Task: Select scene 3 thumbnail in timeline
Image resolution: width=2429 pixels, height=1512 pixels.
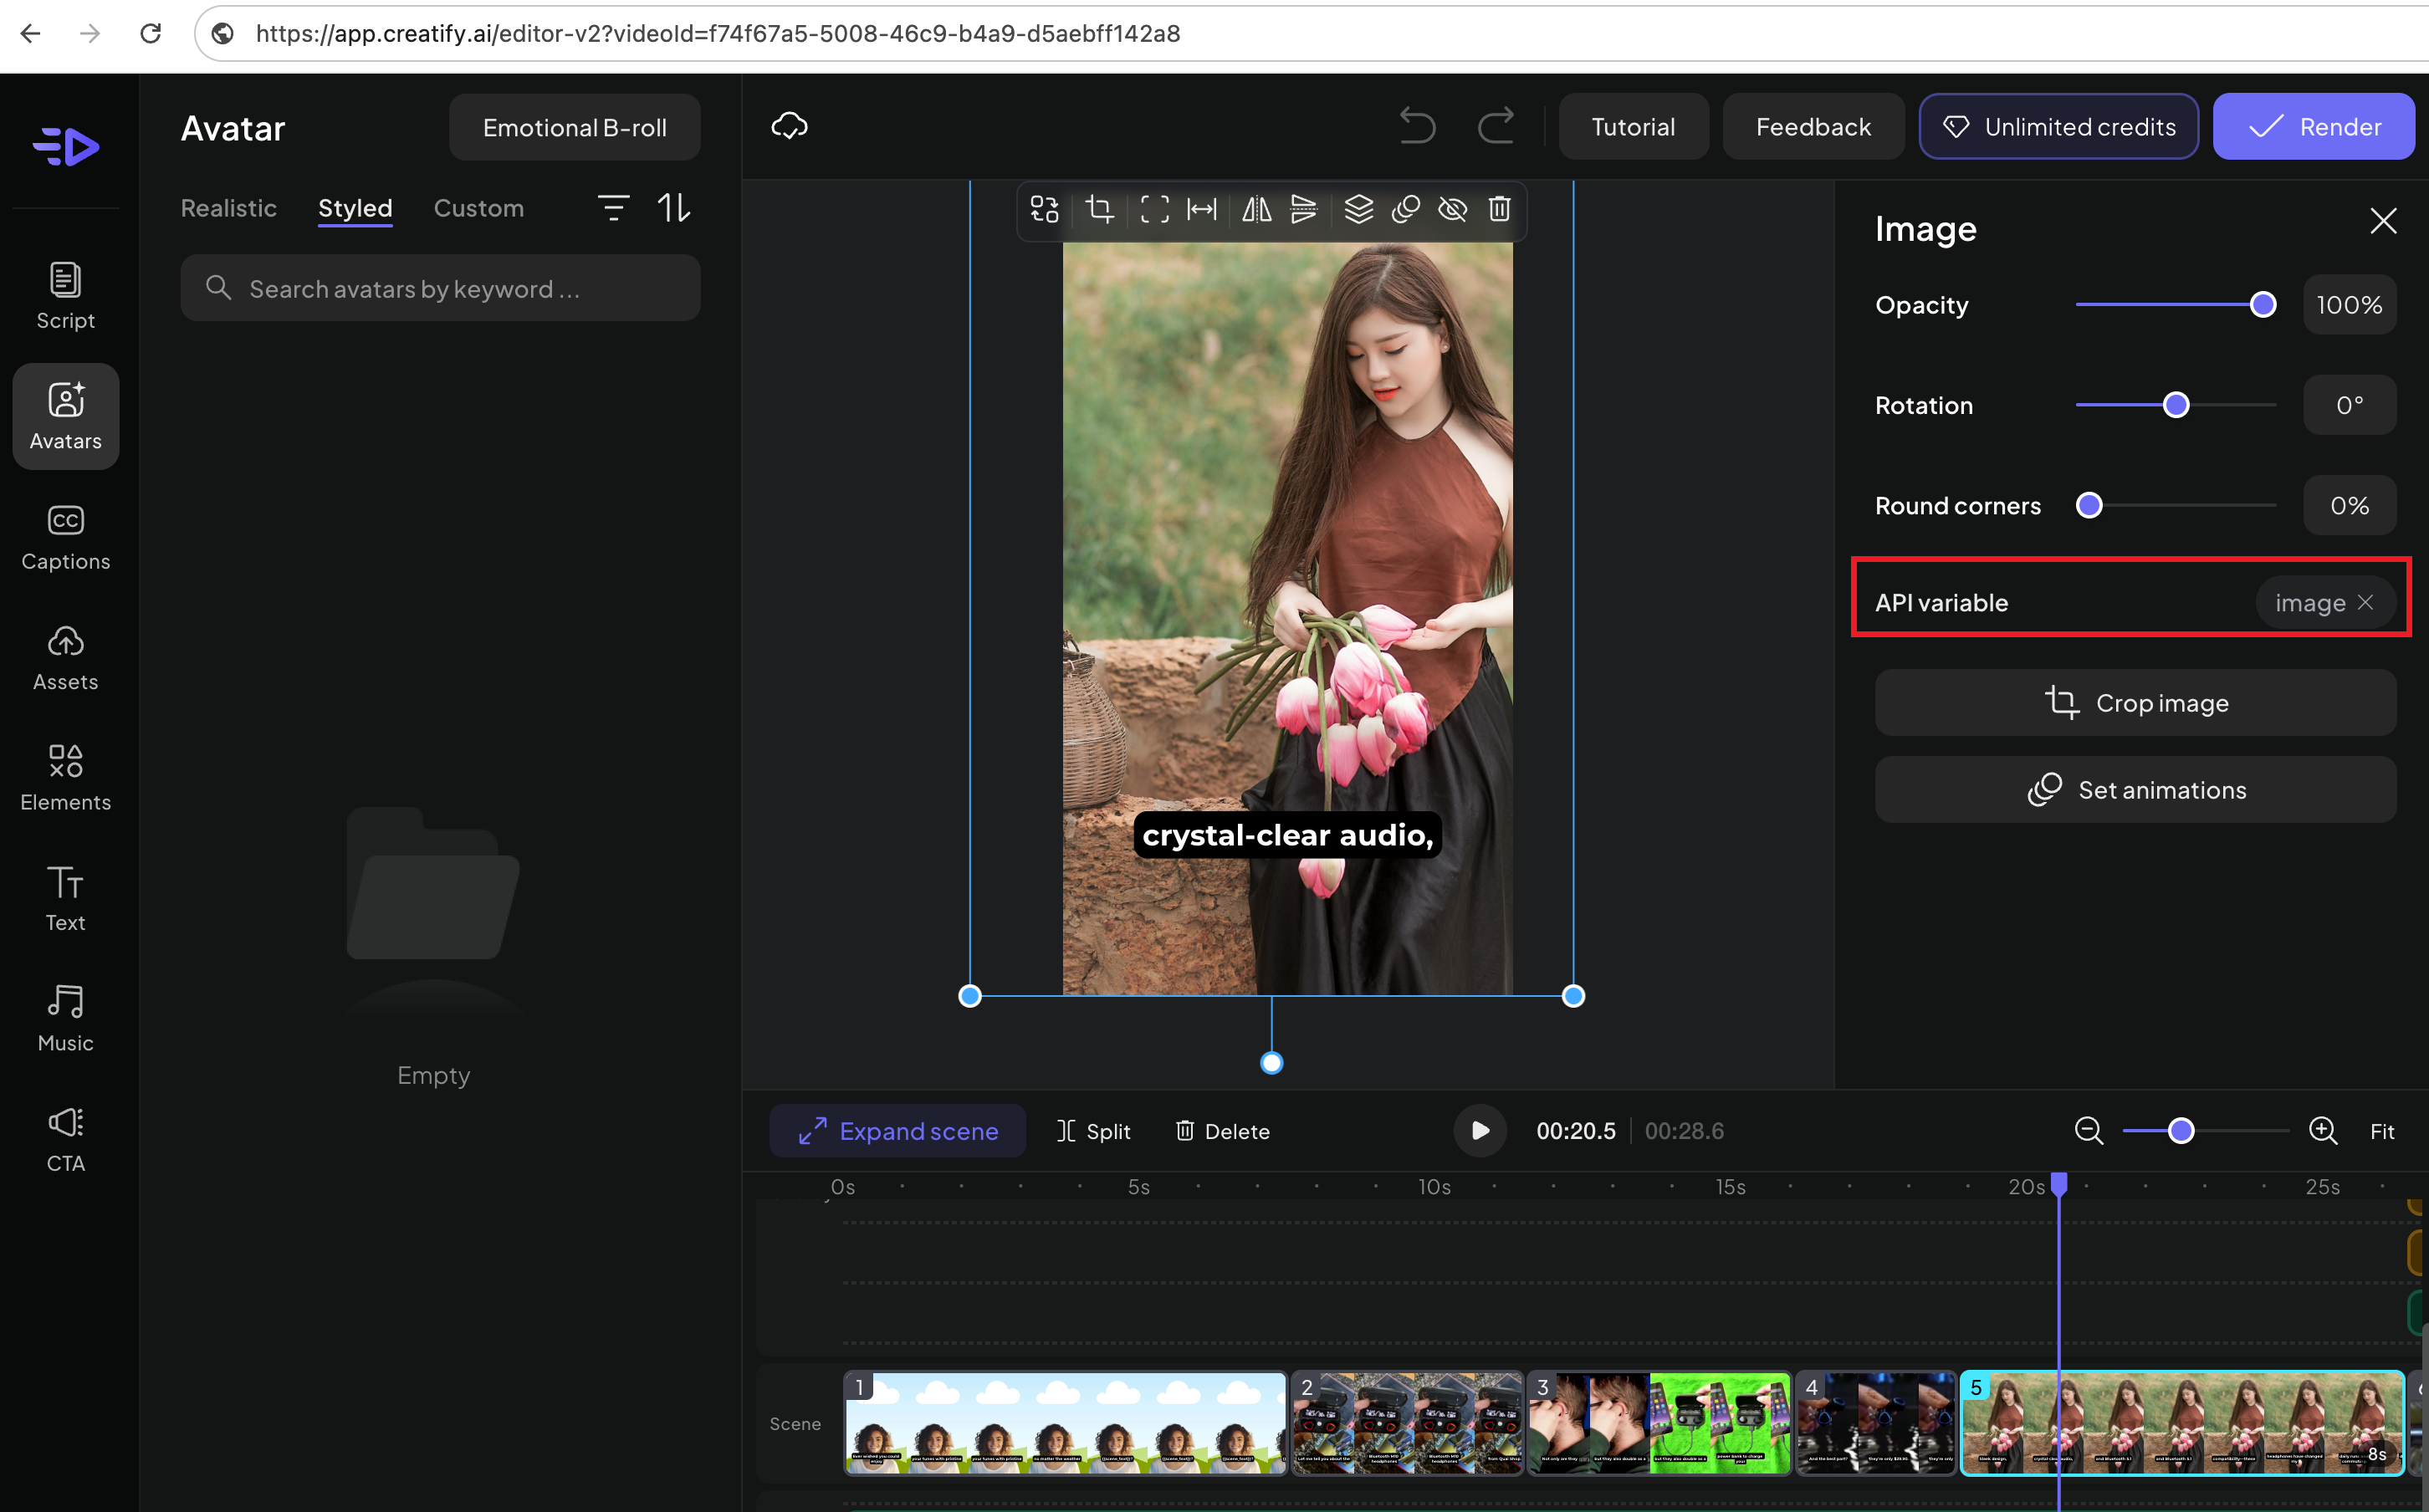Action: (1657, 1423)
